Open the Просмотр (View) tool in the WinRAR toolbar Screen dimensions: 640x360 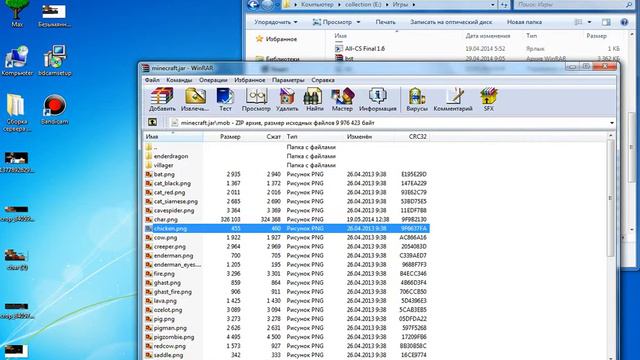256,100
